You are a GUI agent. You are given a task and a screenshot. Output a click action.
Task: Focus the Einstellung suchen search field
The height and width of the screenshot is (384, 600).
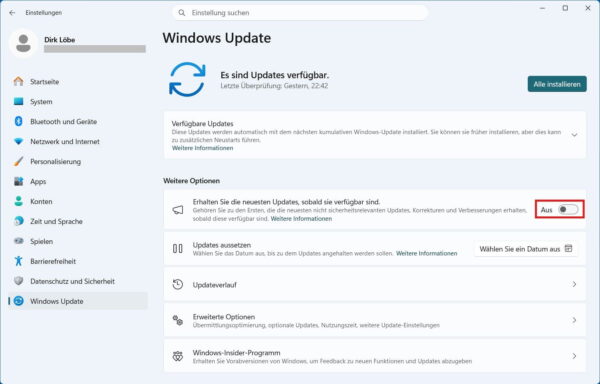point(300,13)
